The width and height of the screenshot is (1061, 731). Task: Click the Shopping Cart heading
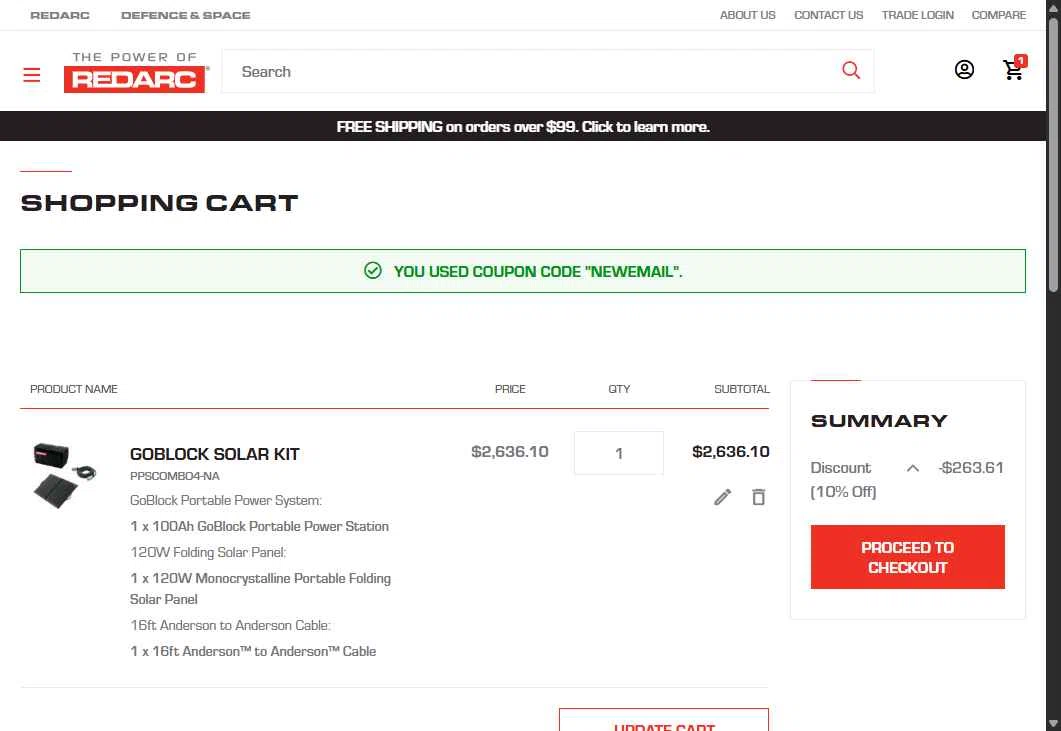160,202
